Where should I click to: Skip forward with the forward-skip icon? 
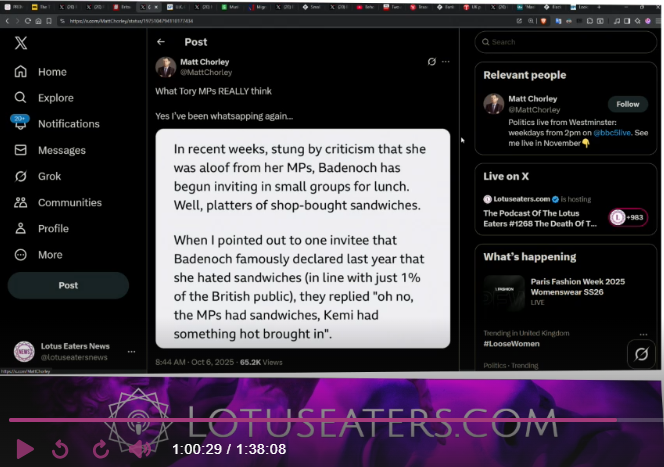100,449
